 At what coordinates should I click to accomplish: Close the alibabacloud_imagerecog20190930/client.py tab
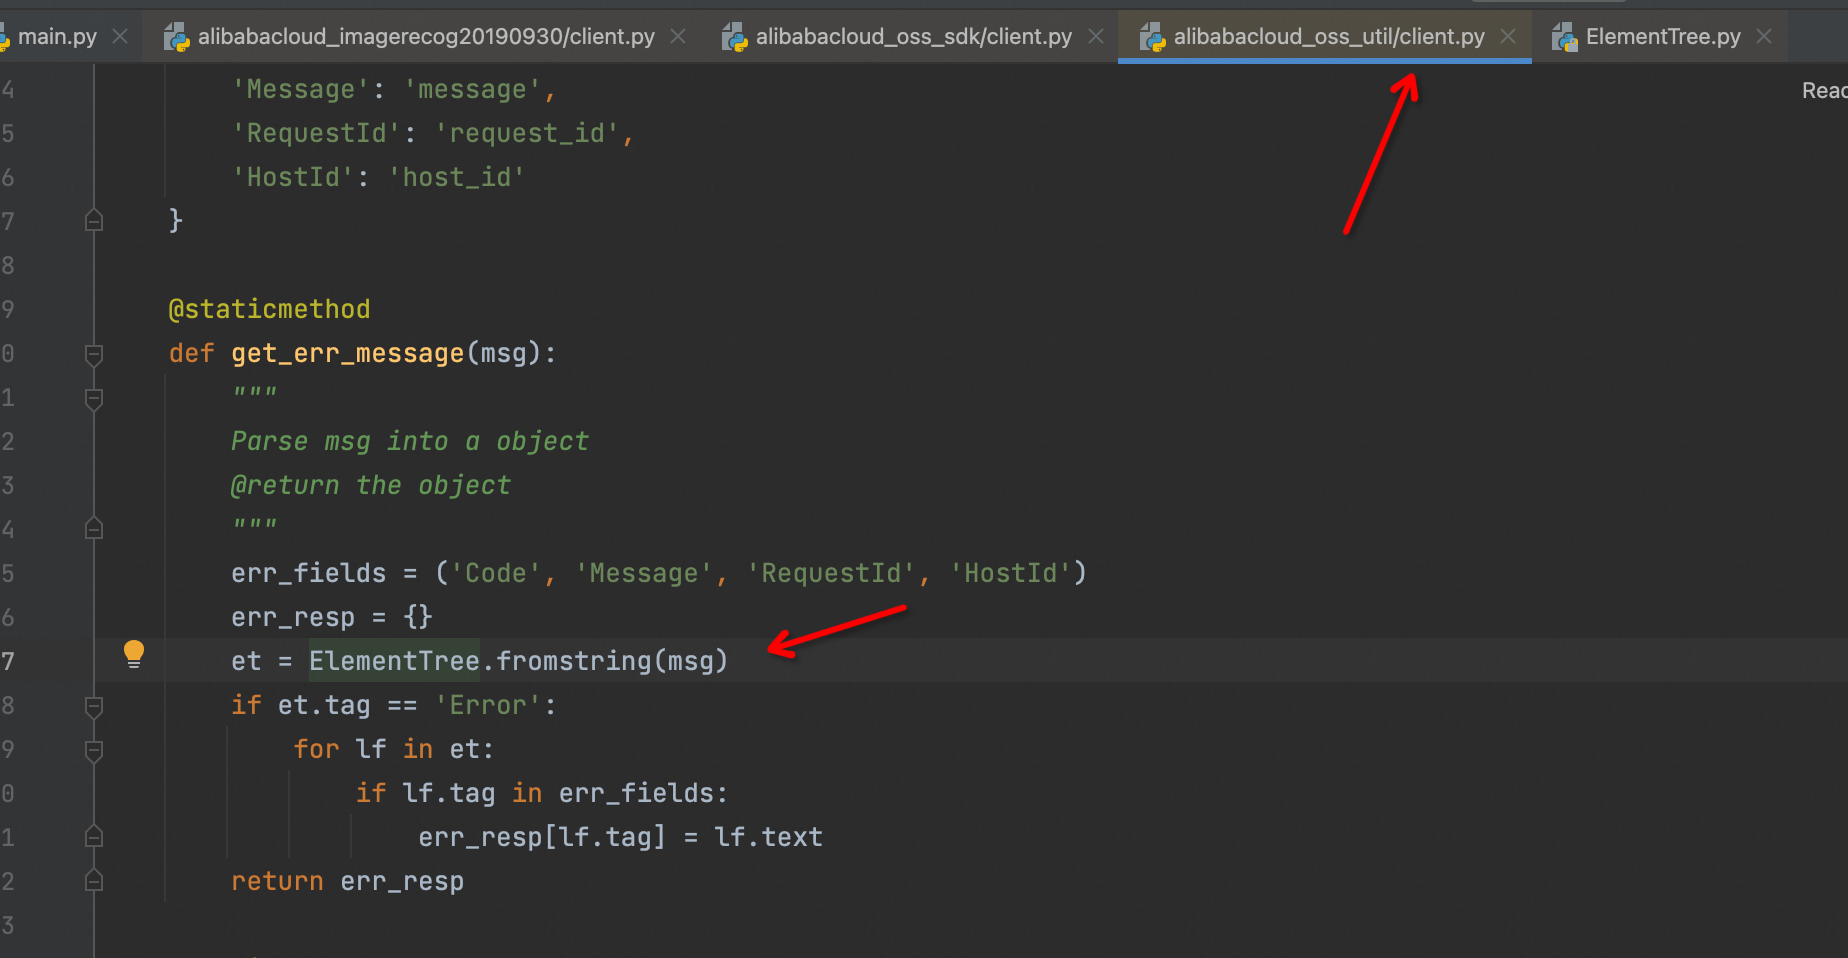tap(678, 37)
